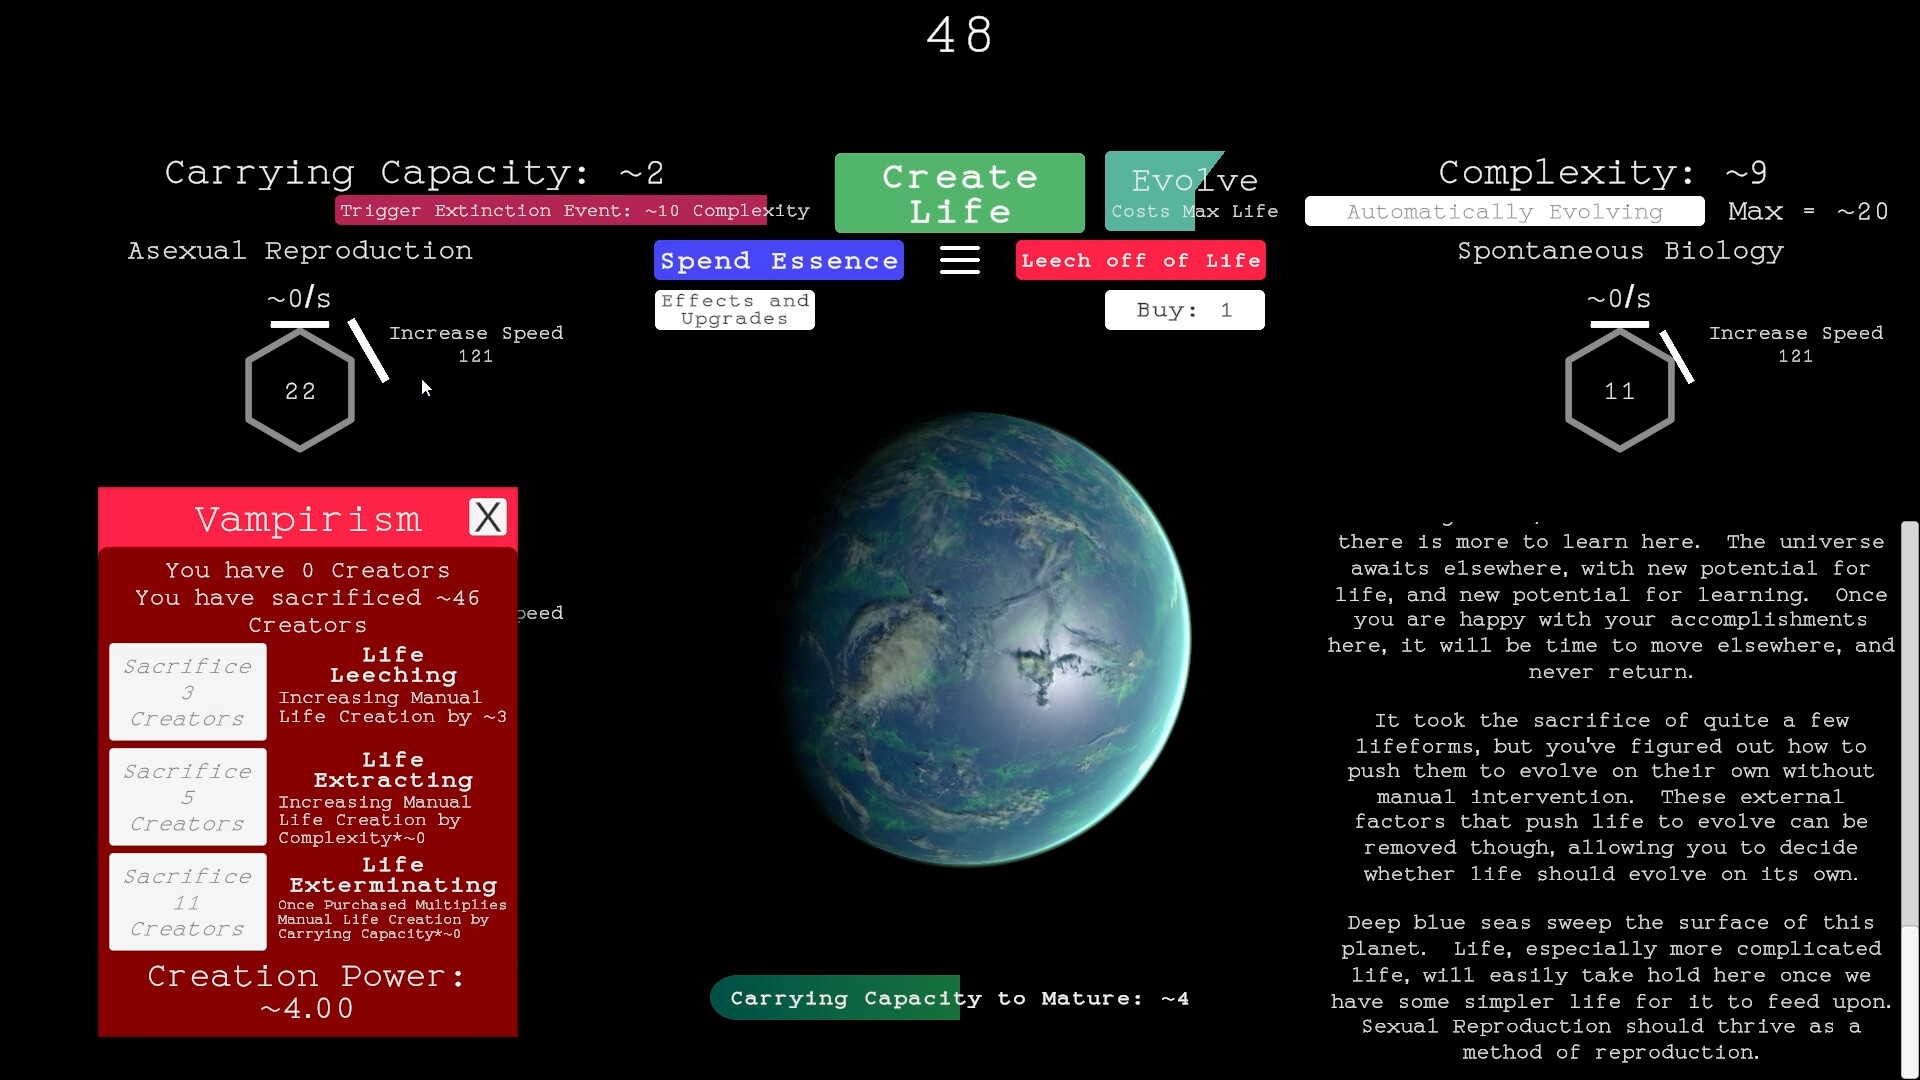Toggle Spend Essence mode
1920x1080 pixels.
coord(779,260)
